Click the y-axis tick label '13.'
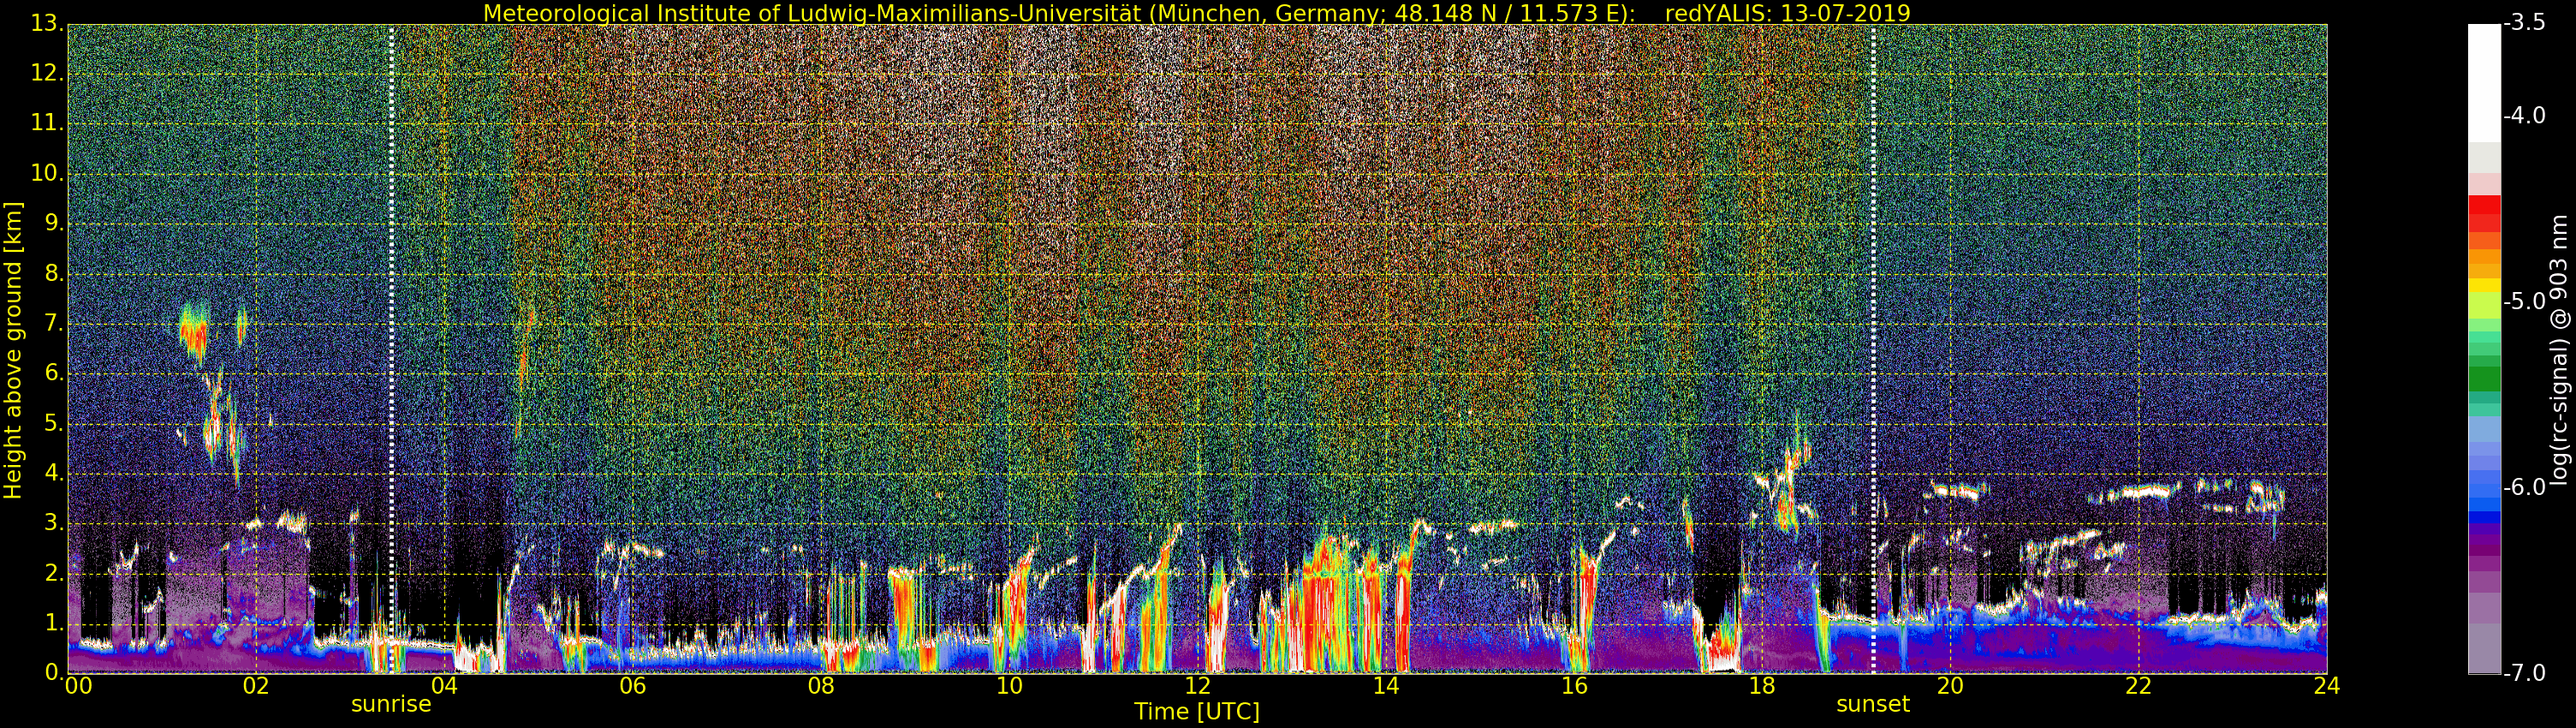 point(47,24)
